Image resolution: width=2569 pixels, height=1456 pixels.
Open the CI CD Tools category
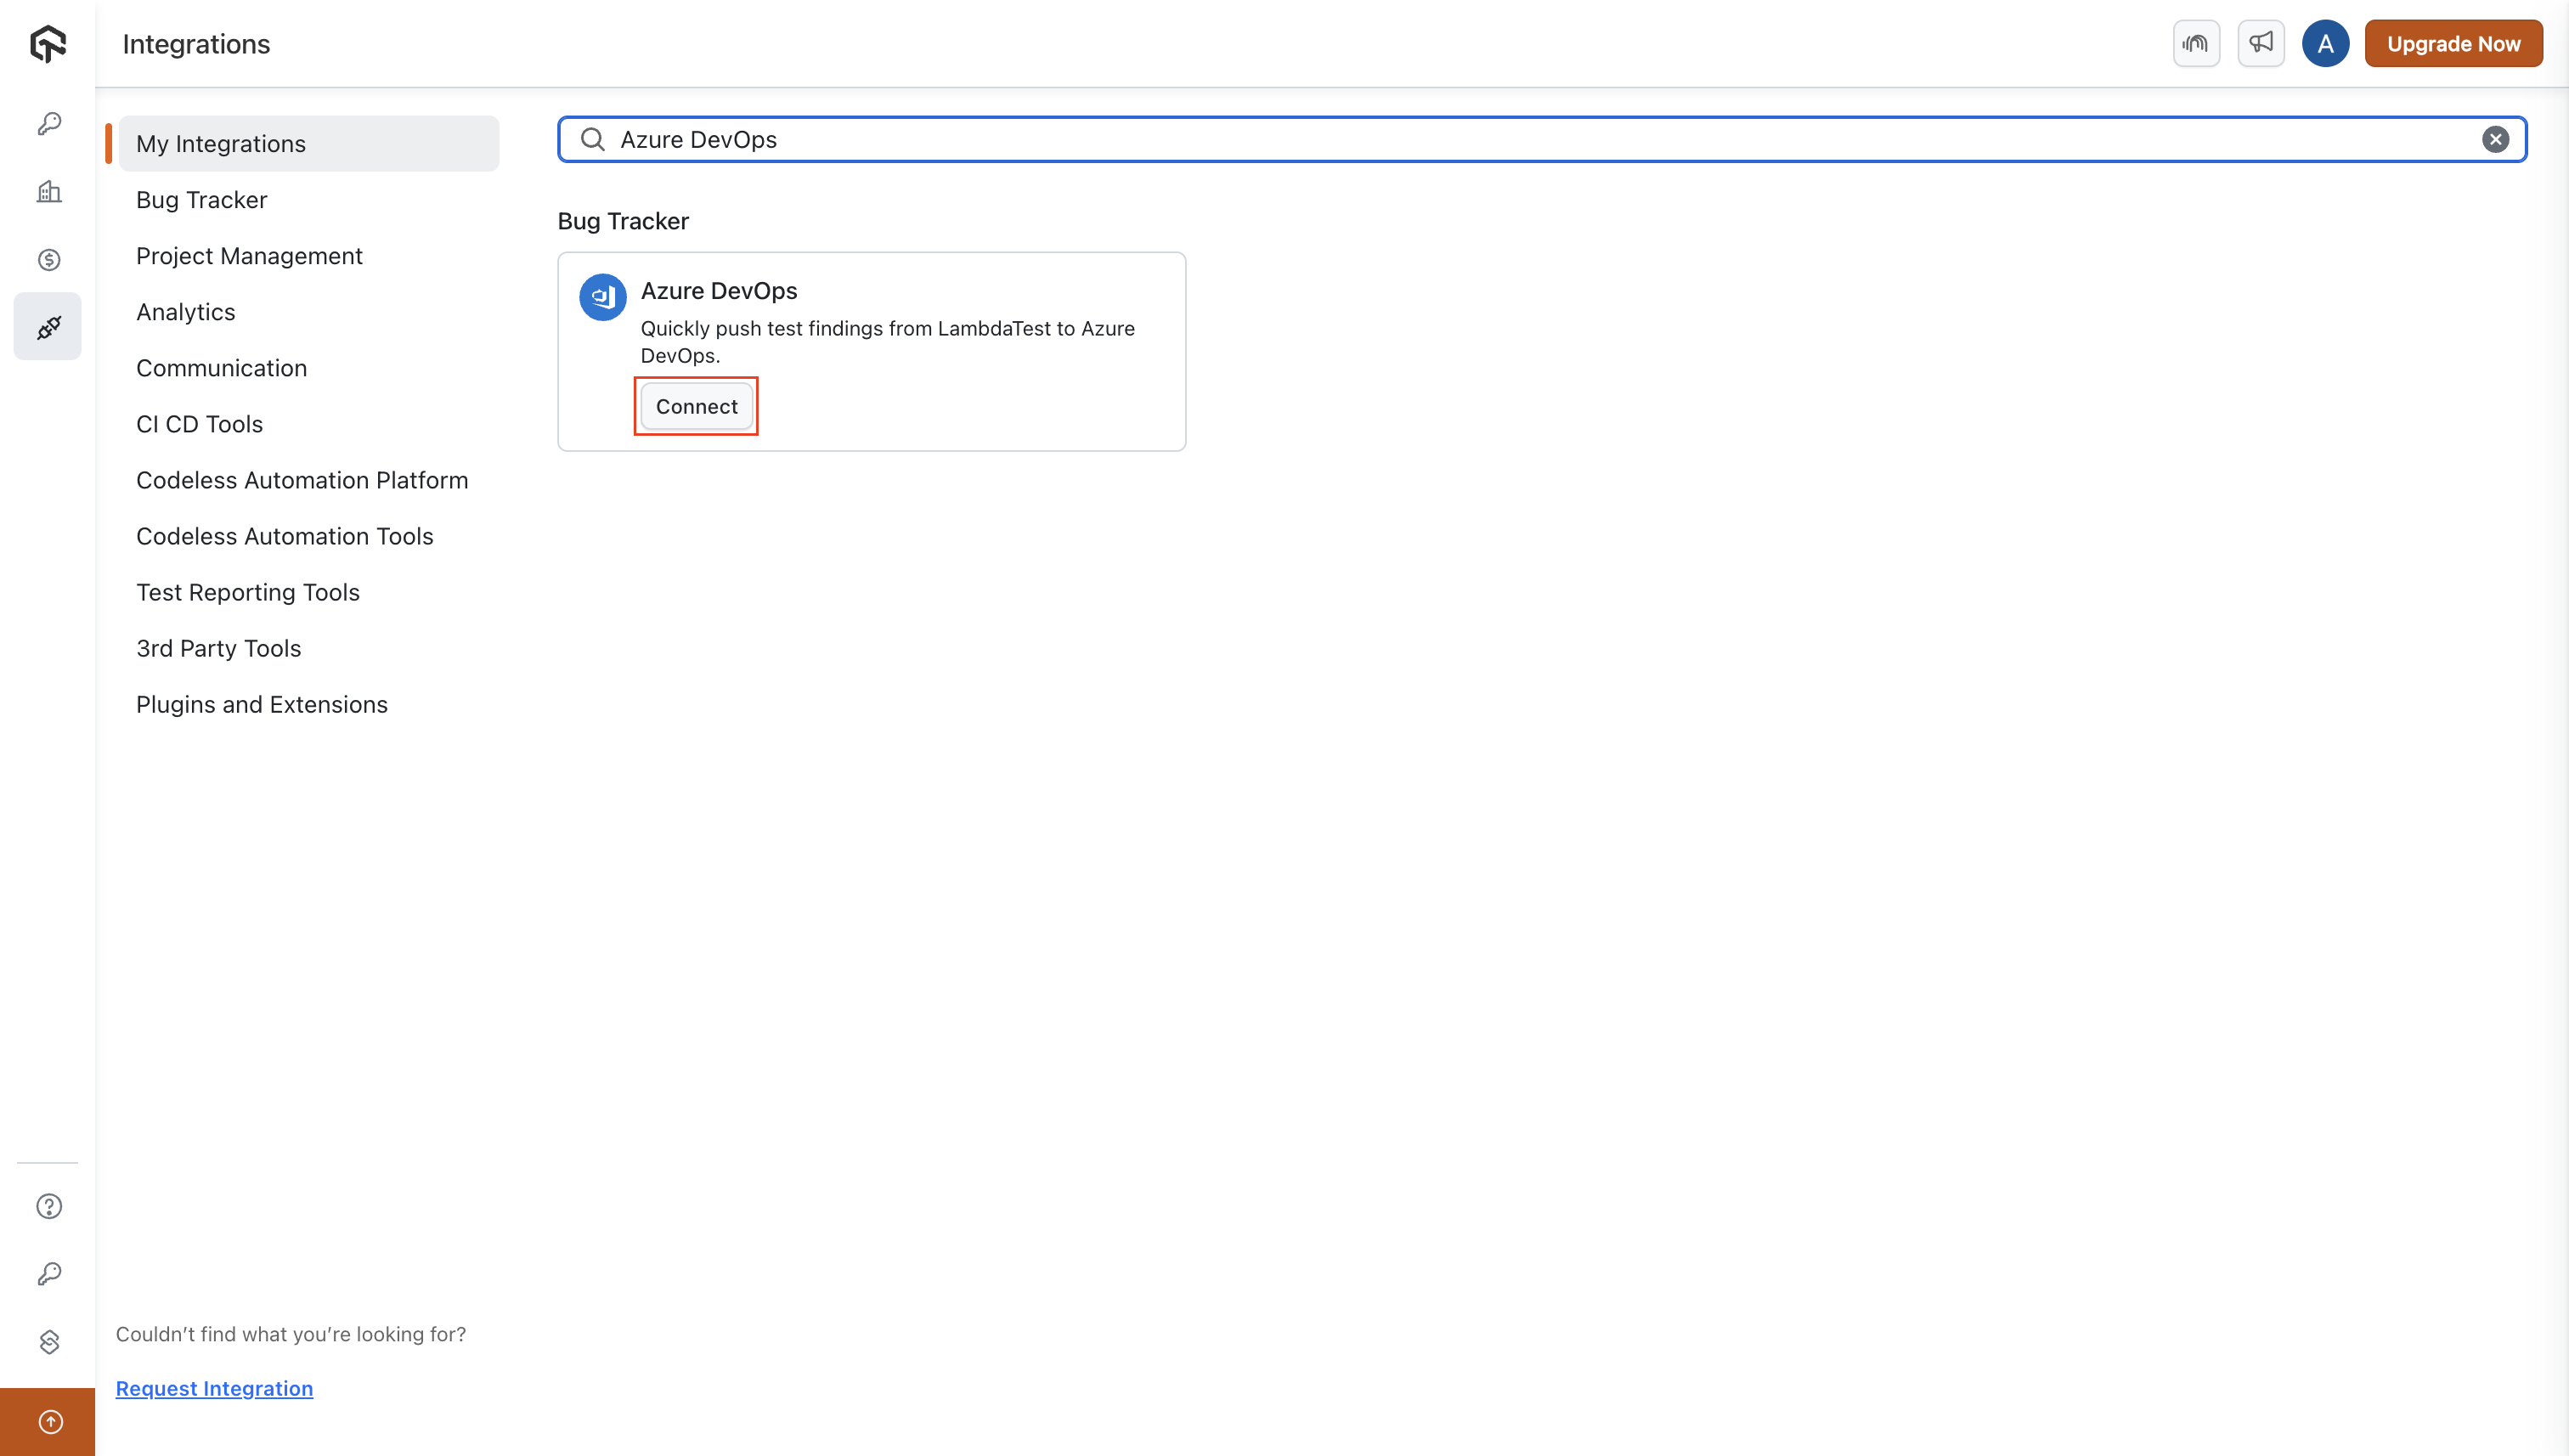point(199,424)
